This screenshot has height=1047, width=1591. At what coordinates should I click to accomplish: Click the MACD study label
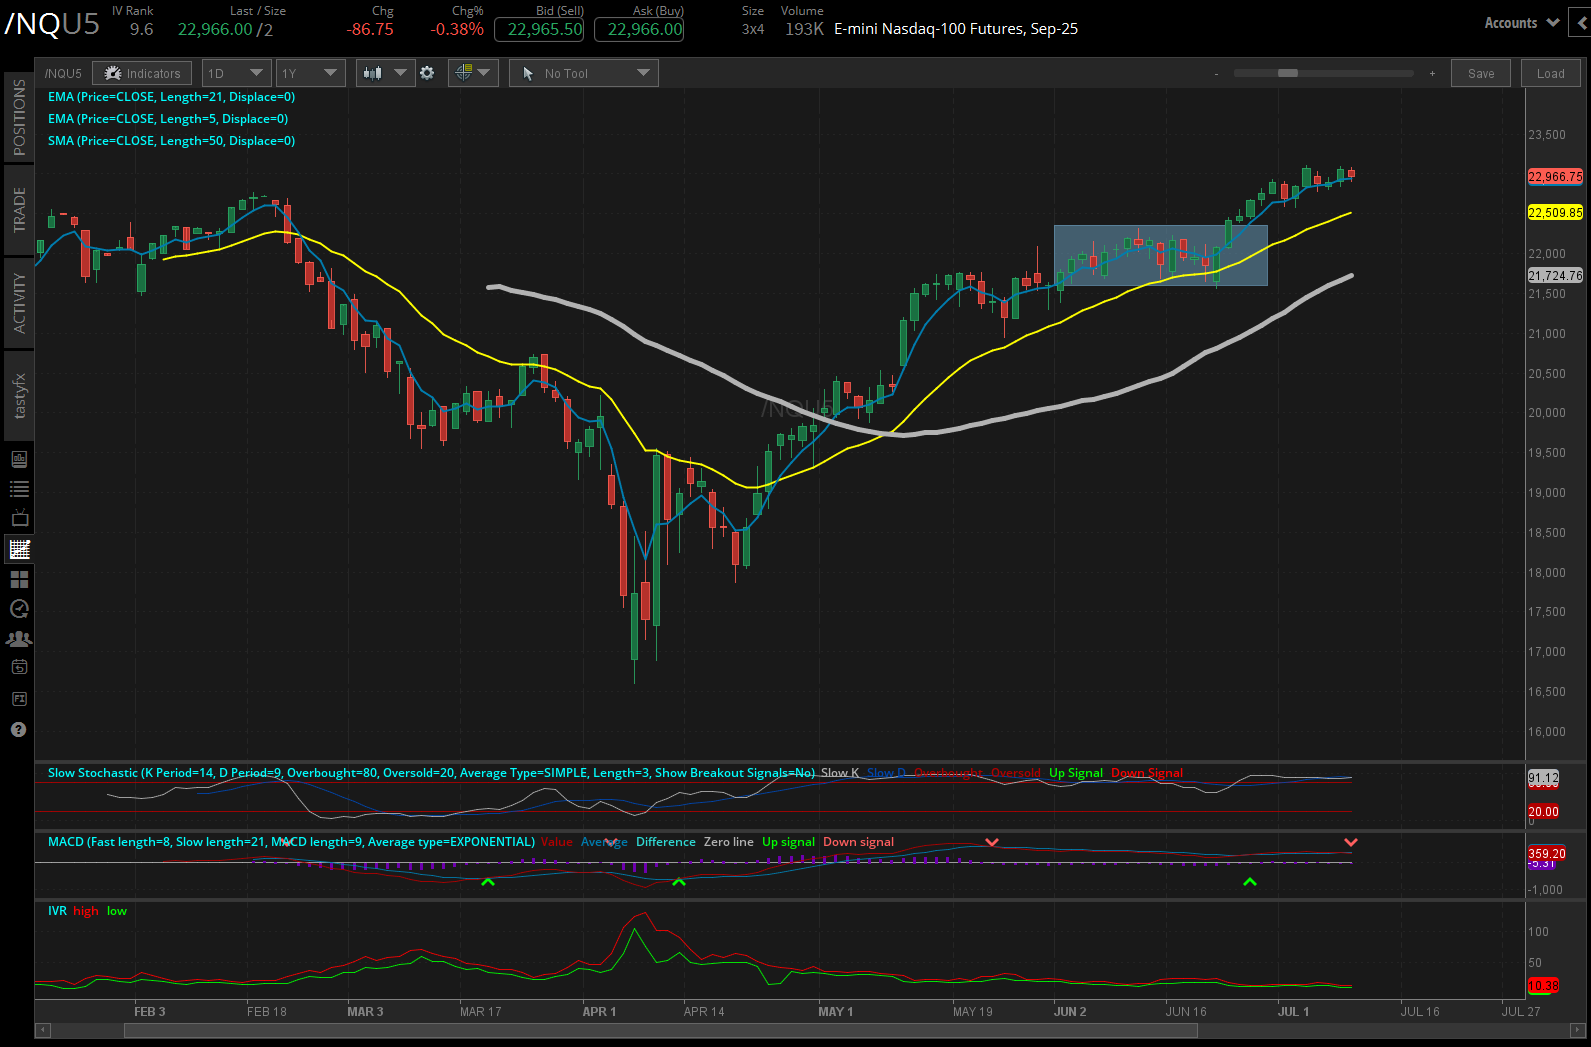click(291, 842)
